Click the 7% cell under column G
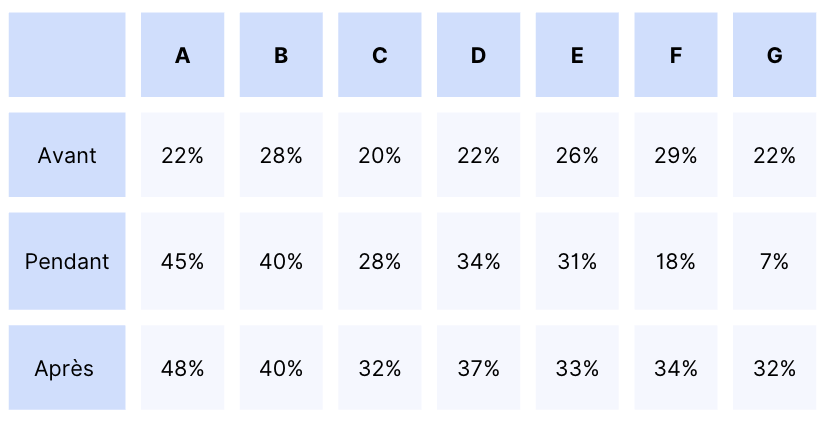The height and width of the screenshot is (428, 836). [774, 261]
